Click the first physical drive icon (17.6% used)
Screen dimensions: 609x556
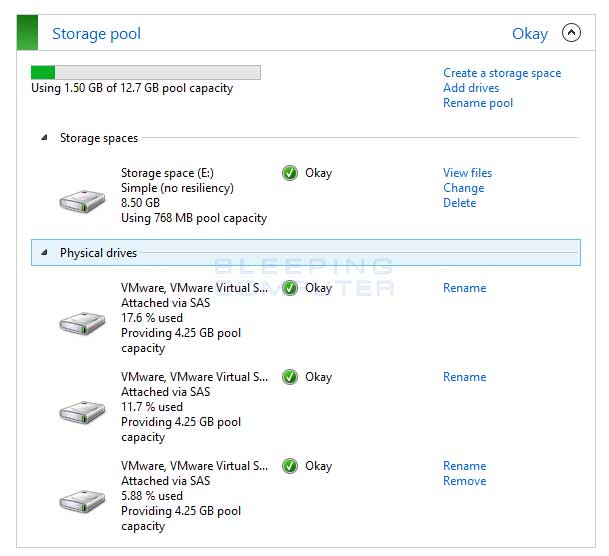click(82, 323)
